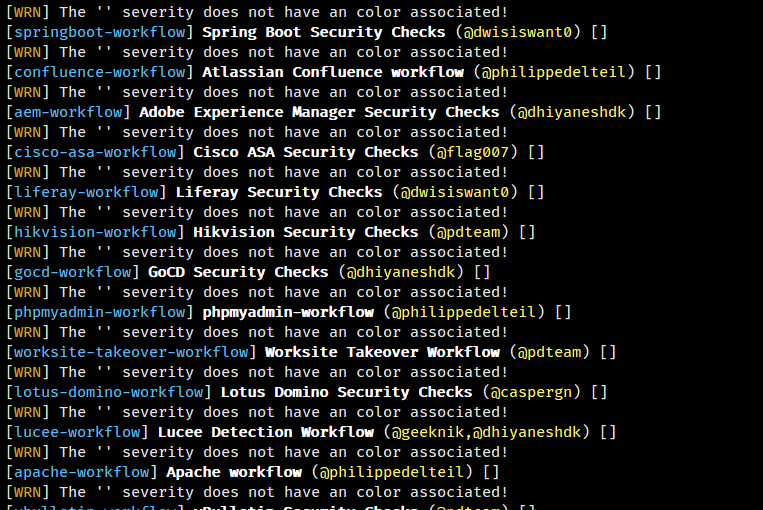Click the apache-workflow template ID
The height and width of the screenshot is (510, 763).
click(82, 471)
